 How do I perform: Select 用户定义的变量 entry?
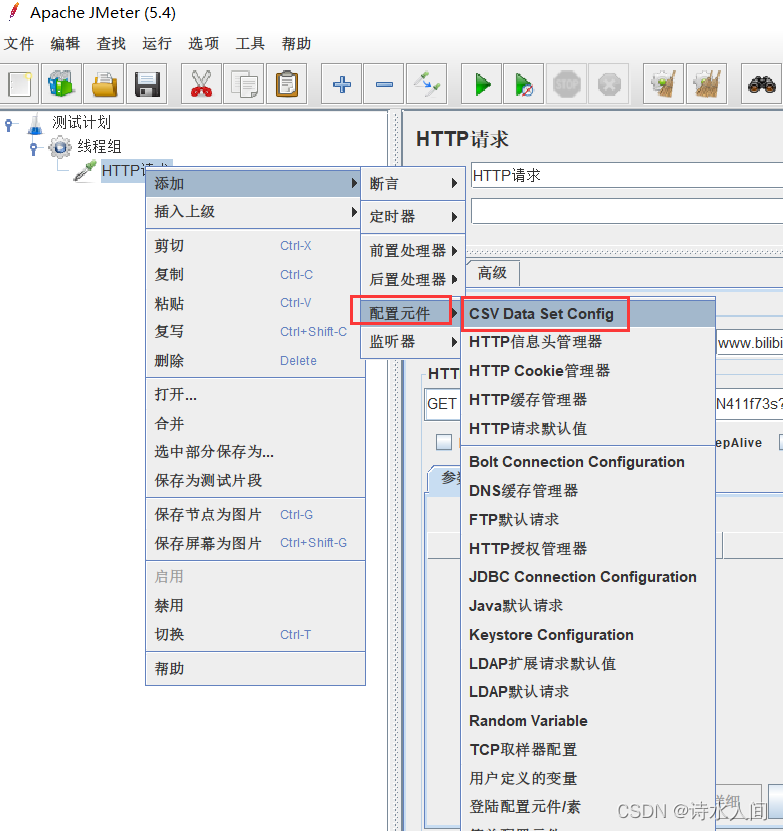588,779
